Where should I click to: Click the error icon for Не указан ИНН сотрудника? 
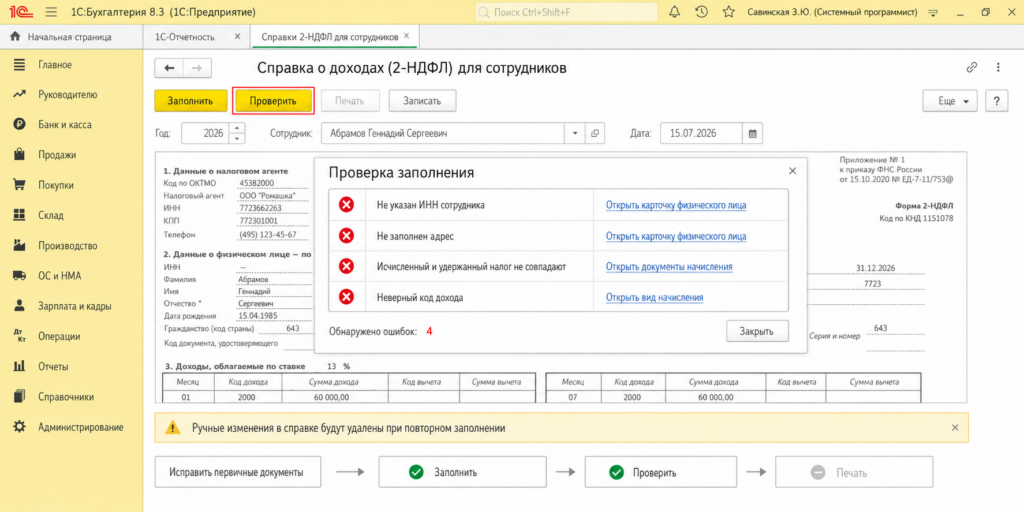point(346,204)
